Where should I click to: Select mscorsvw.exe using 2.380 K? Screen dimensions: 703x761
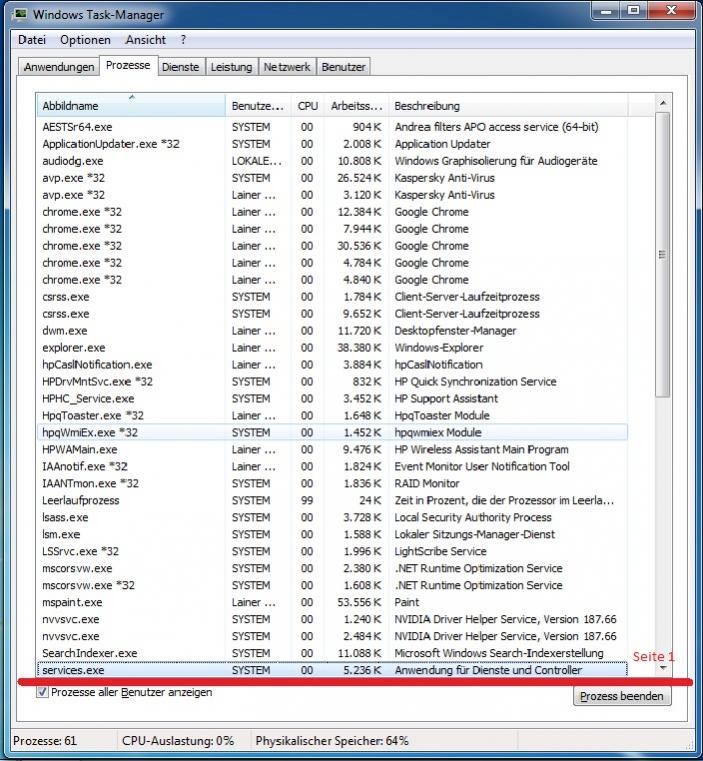pyautogui.click(x=332, y=568)
